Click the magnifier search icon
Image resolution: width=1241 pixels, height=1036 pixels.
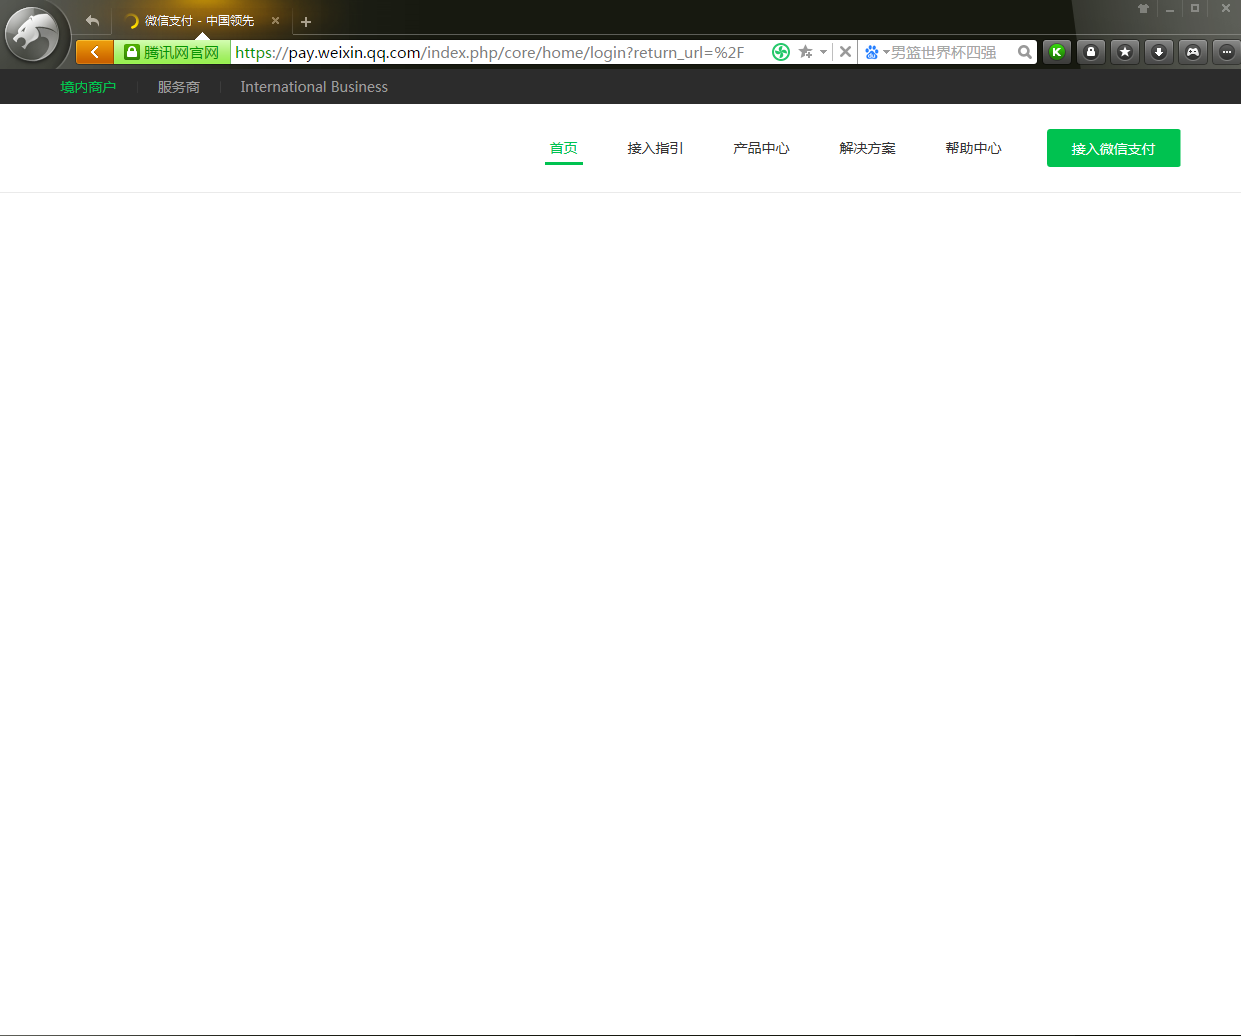[1024, 52]
